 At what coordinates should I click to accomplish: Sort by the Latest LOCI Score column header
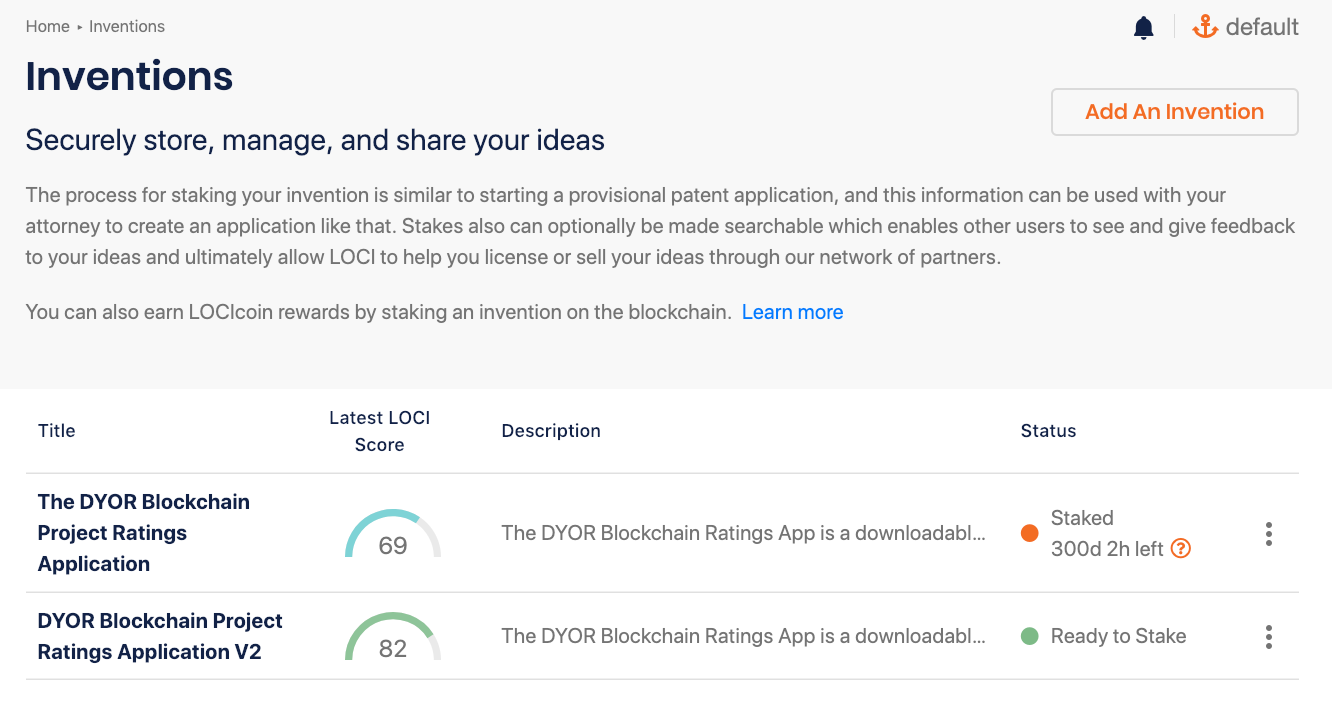pyautogui.click(x=379, y=431)
